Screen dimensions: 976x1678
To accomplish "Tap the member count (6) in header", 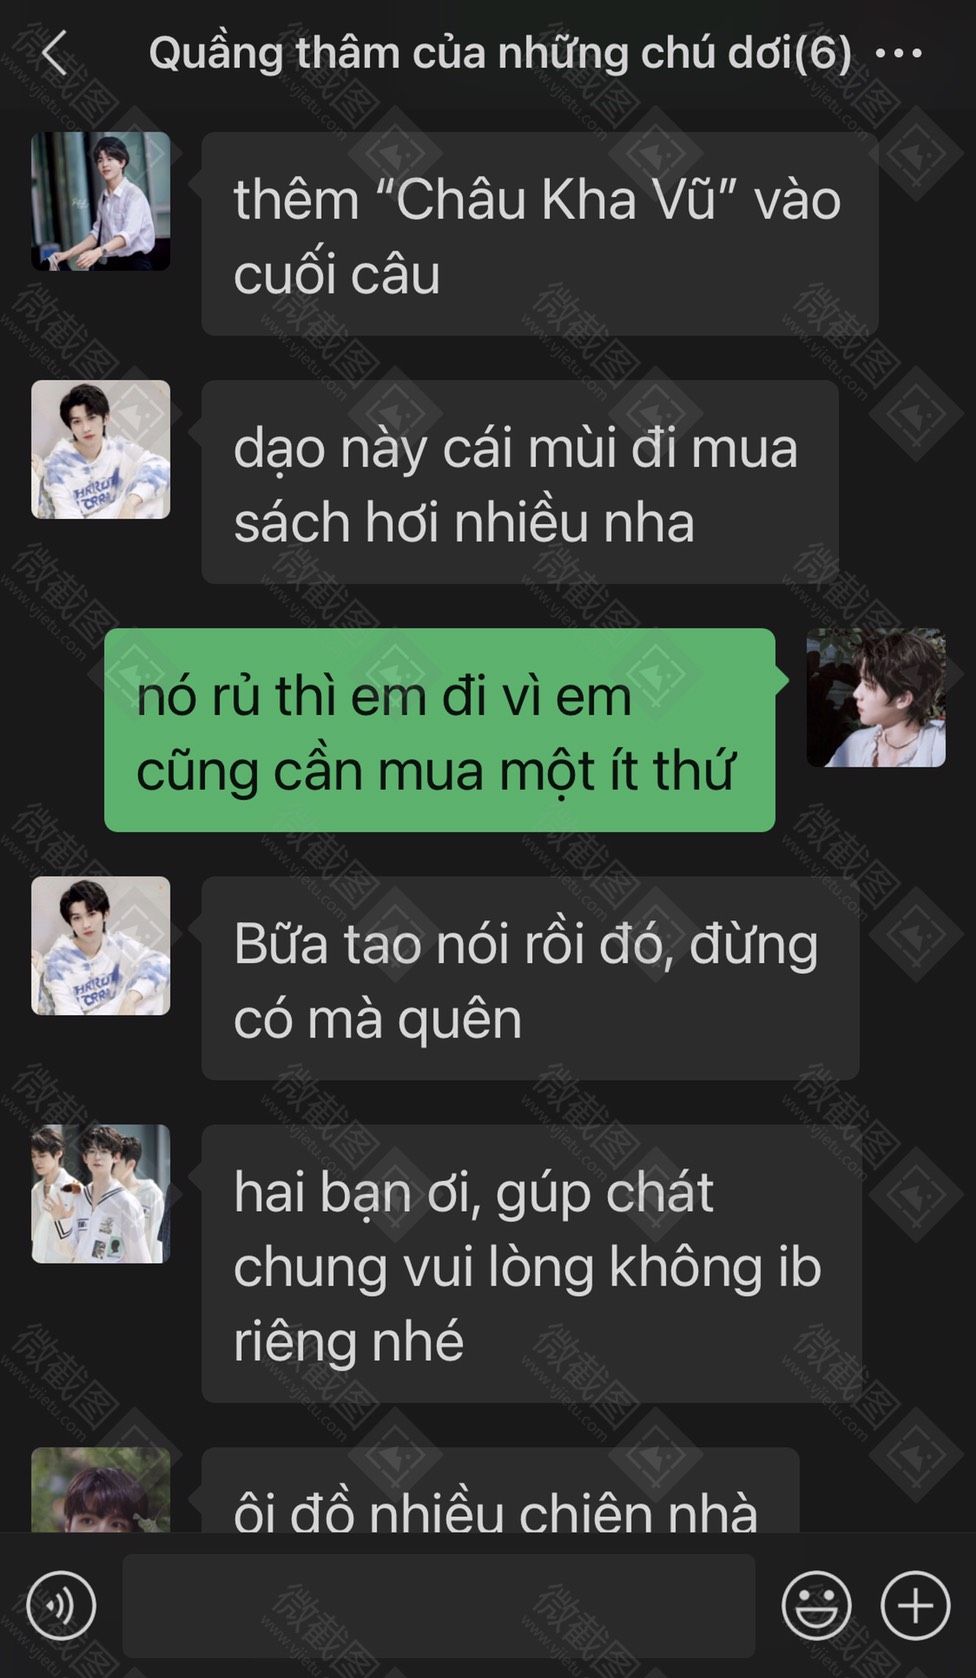I will pos(823,53).
